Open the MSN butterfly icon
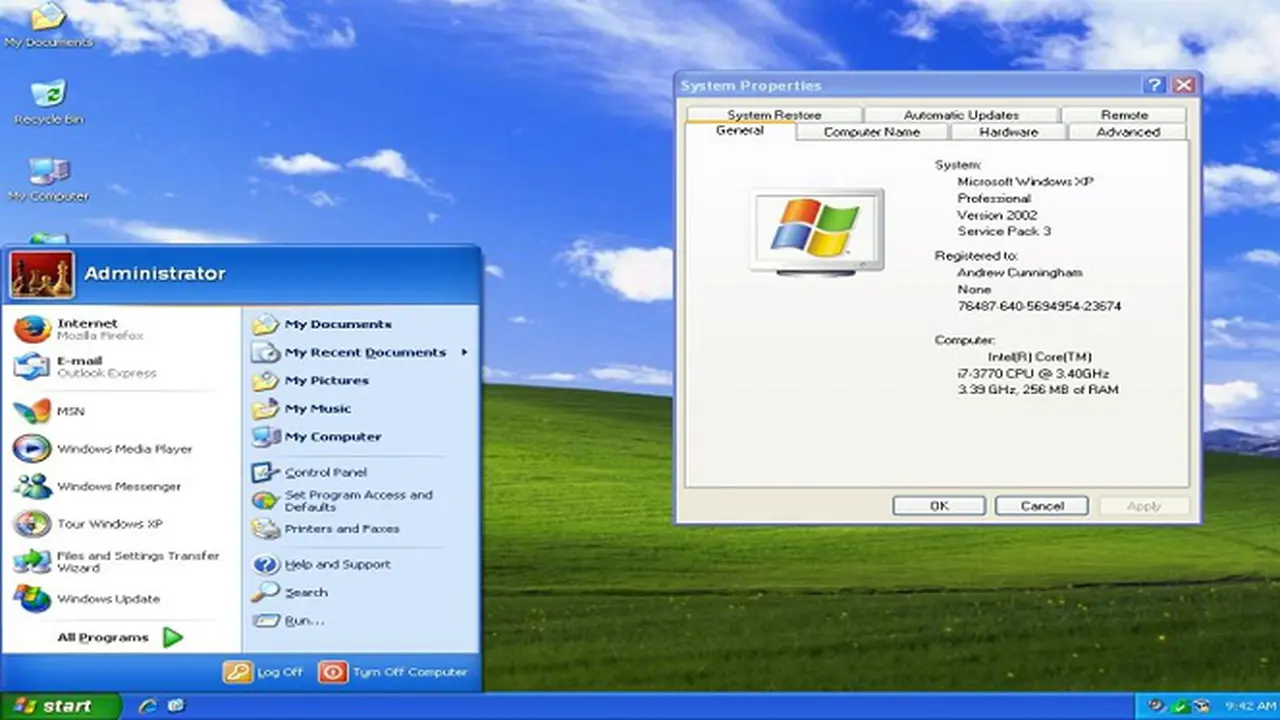This screenshot has width=1280, height=720. pos(32,411)
